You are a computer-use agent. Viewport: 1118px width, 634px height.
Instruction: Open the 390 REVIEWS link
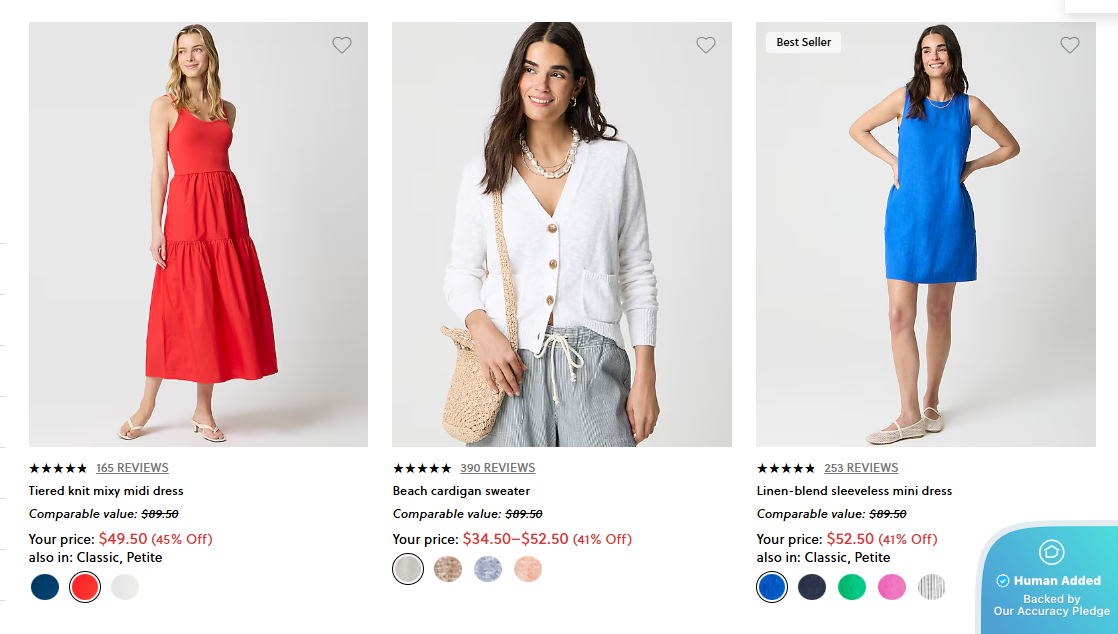click(498, 467)
